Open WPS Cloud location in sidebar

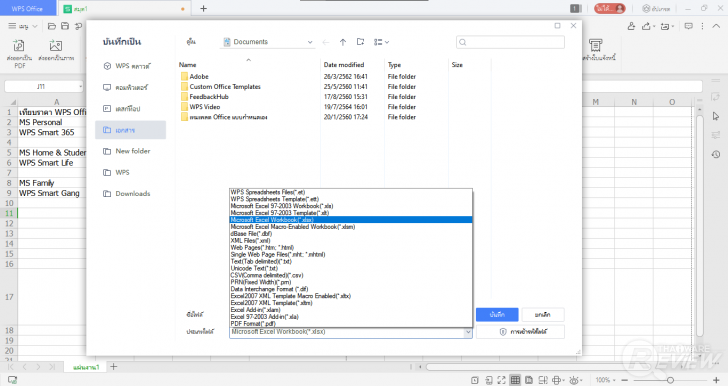[127, 66]
